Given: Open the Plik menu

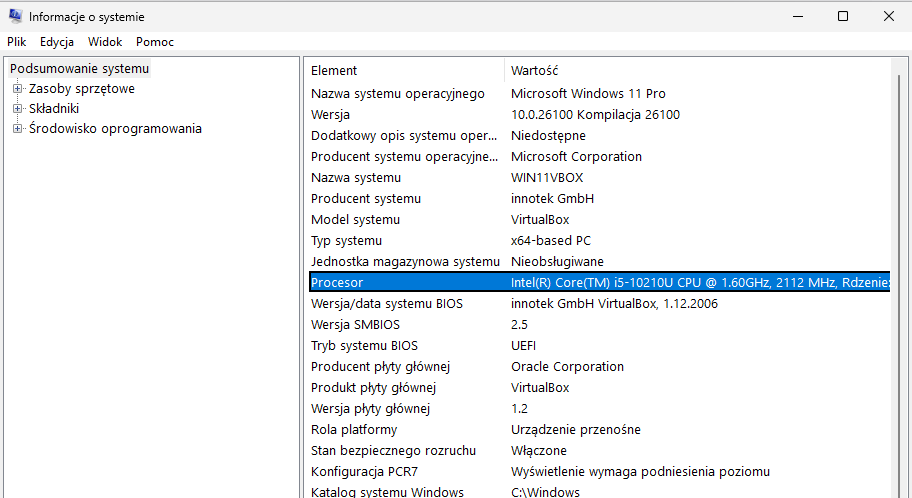Looking at the screenshot, I should [17, 42].
